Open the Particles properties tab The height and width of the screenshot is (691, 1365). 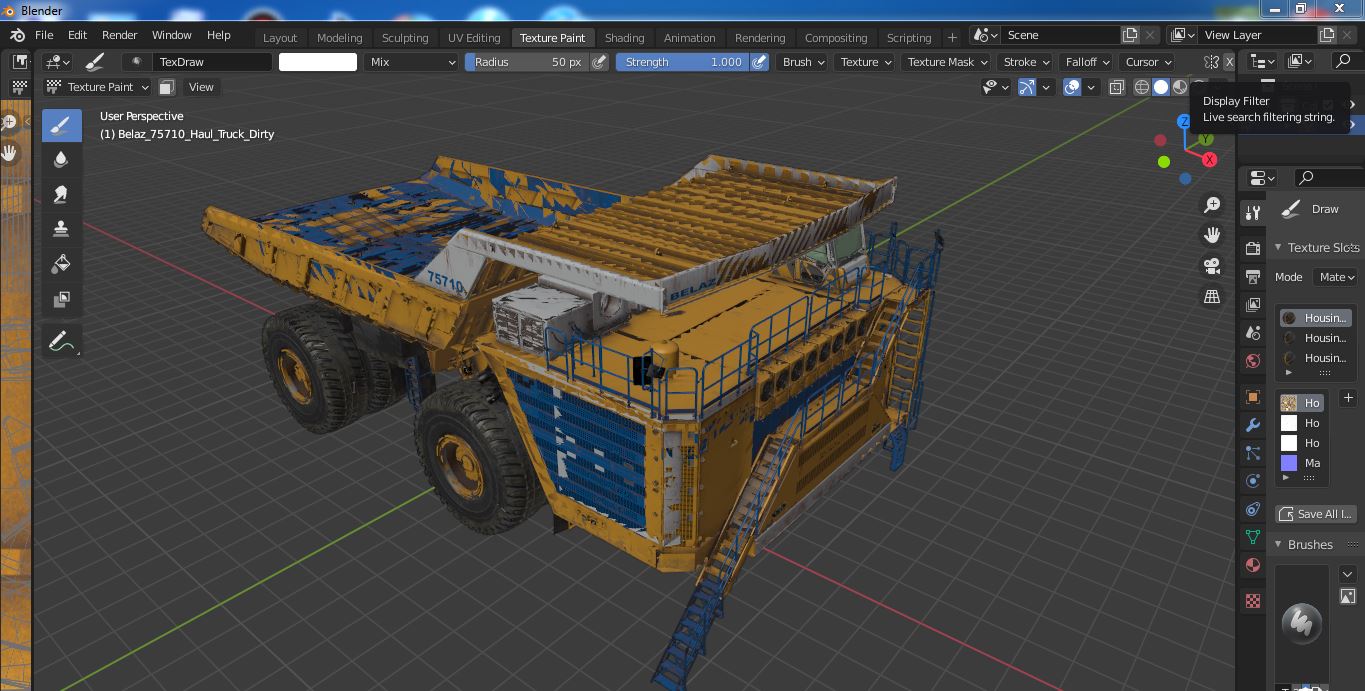click(1252, 453)
